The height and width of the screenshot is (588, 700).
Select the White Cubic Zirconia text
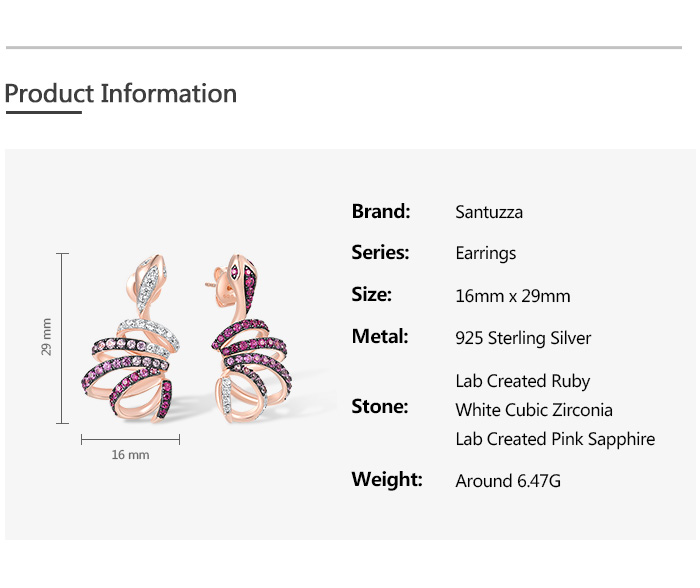tap(534, 410)
